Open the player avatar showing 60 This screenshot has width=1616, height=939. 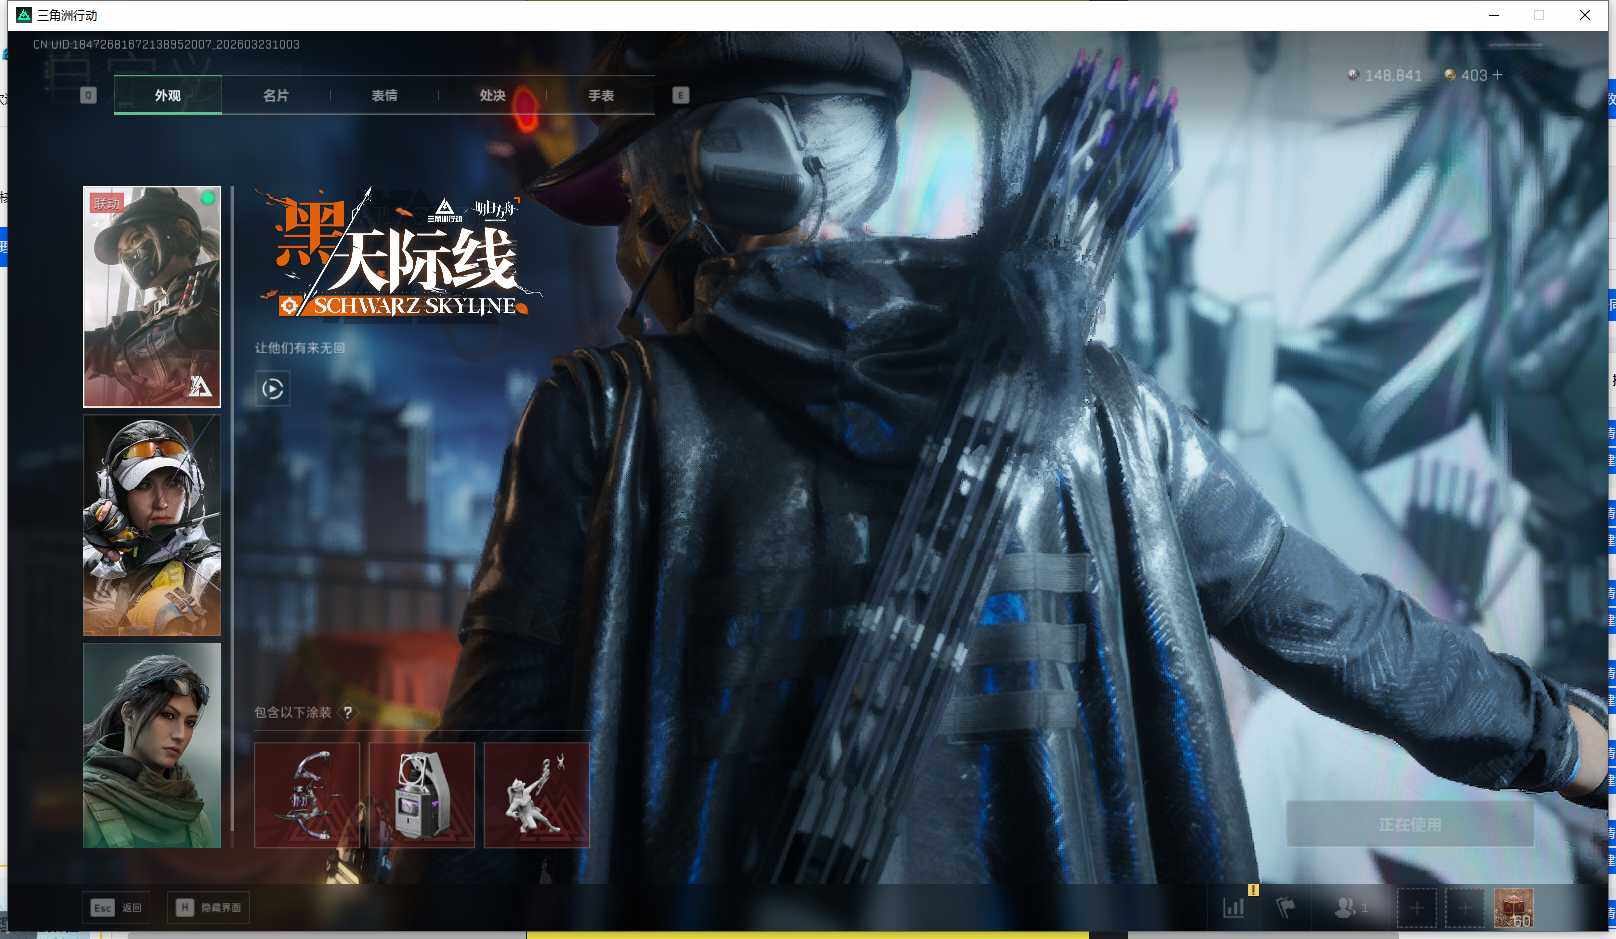(1514, 908)
